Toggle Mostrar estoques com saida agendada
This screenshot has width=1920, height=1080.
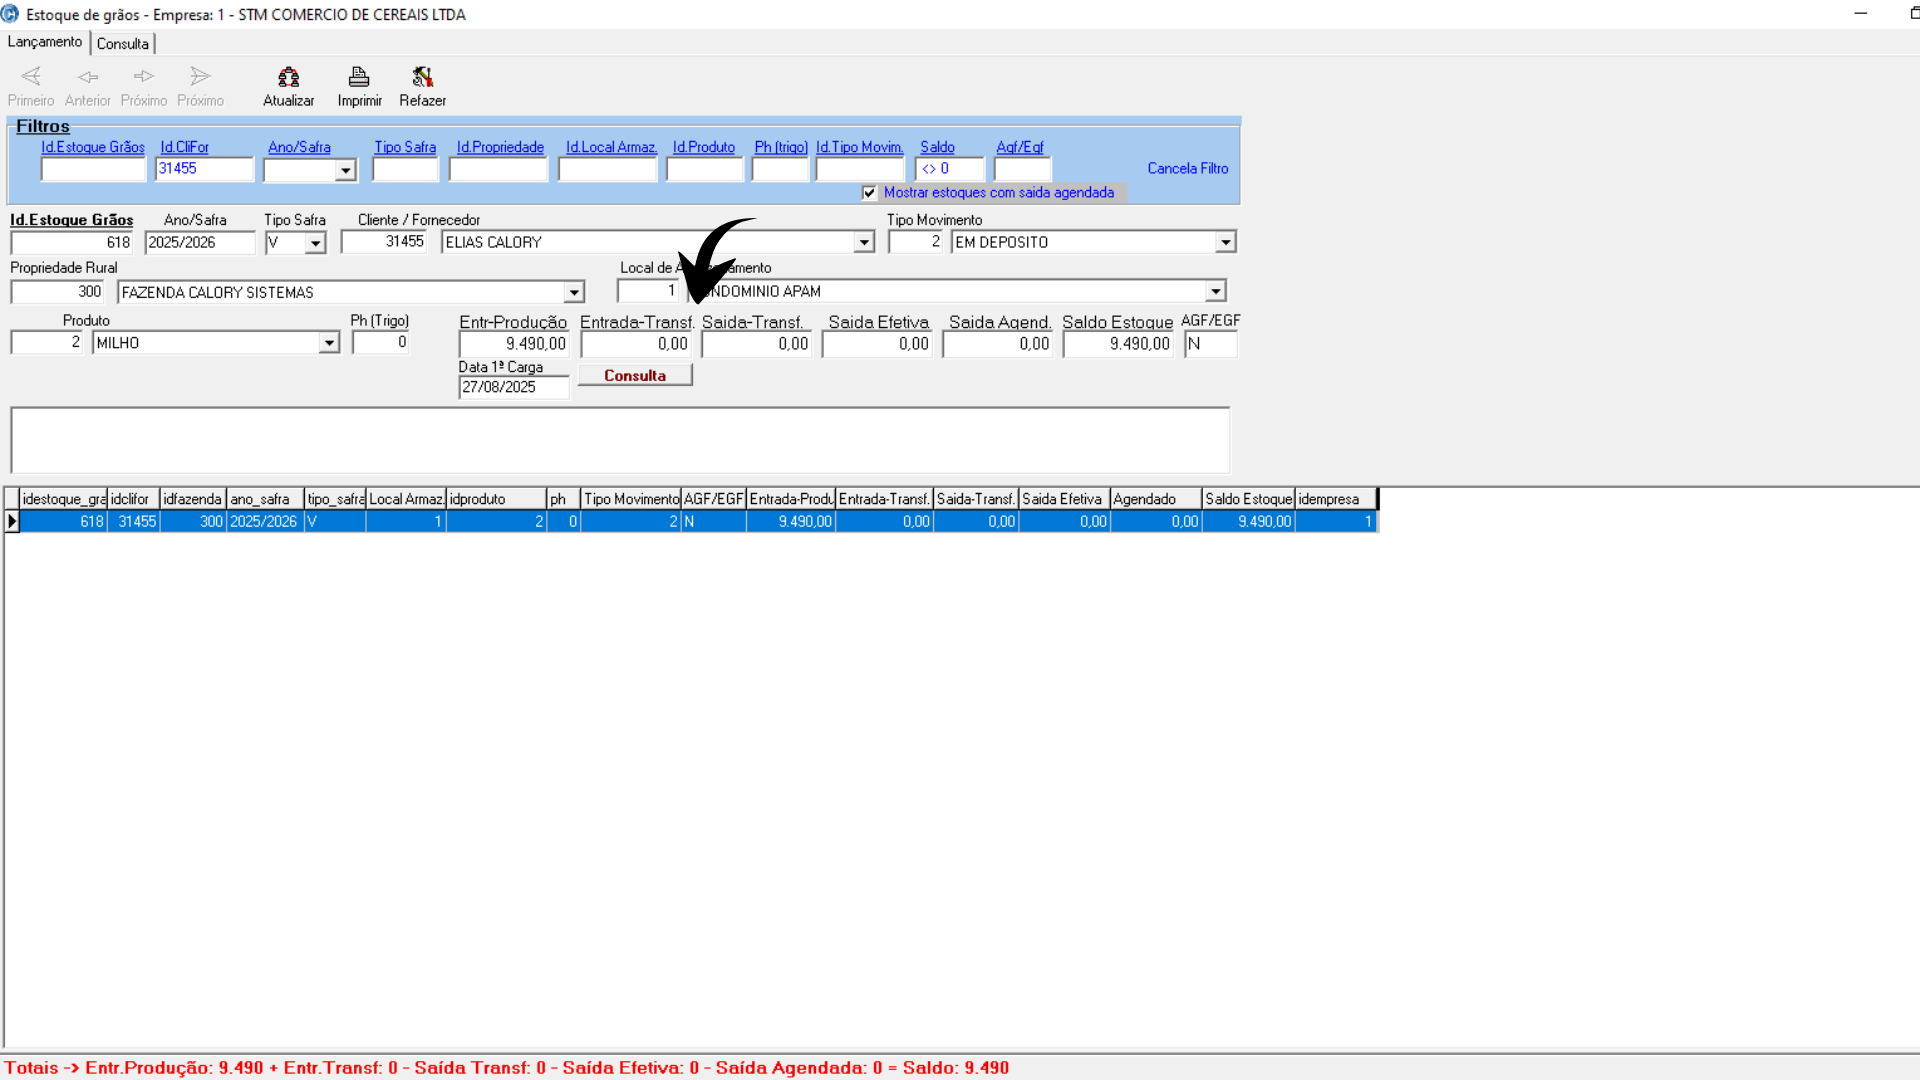click(869, 193)
